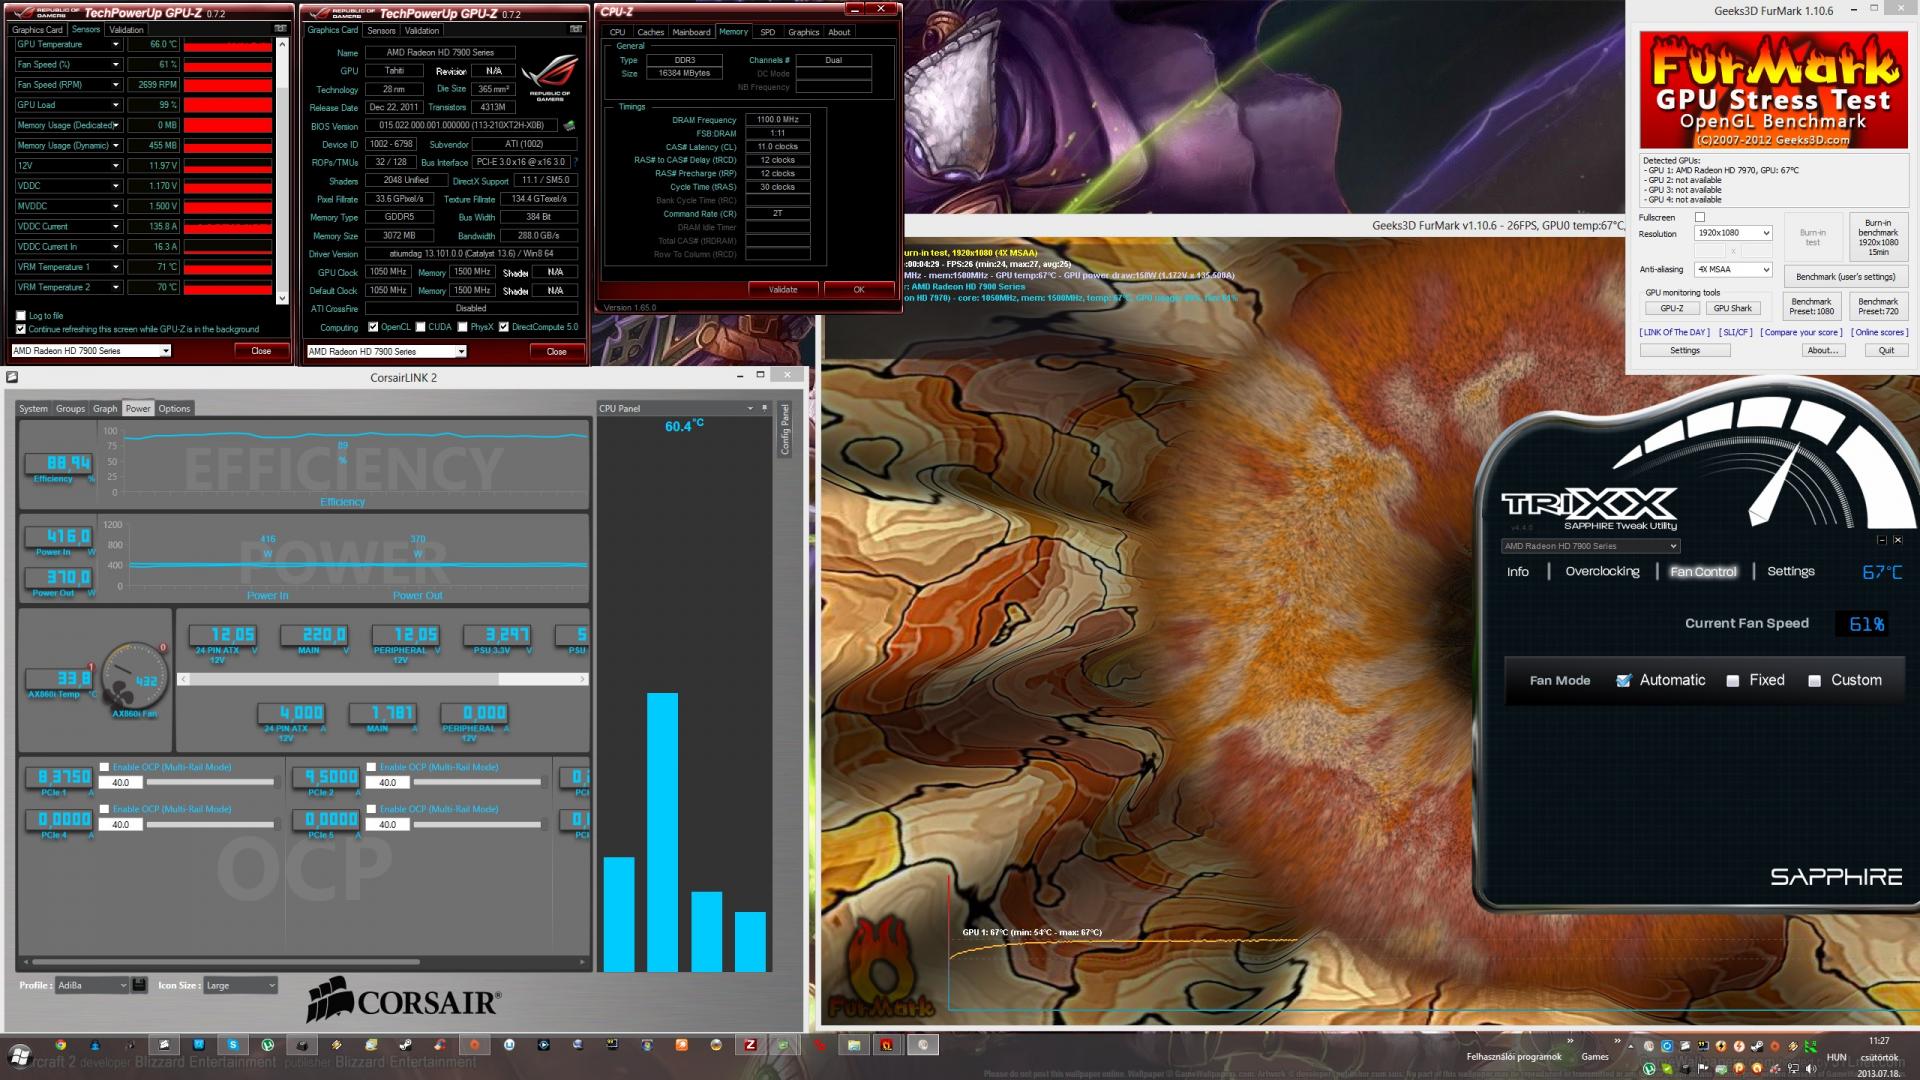1920x1080 pixels.
Task: Click the uTorrent tray icon
Action: click(1649, 1069)
